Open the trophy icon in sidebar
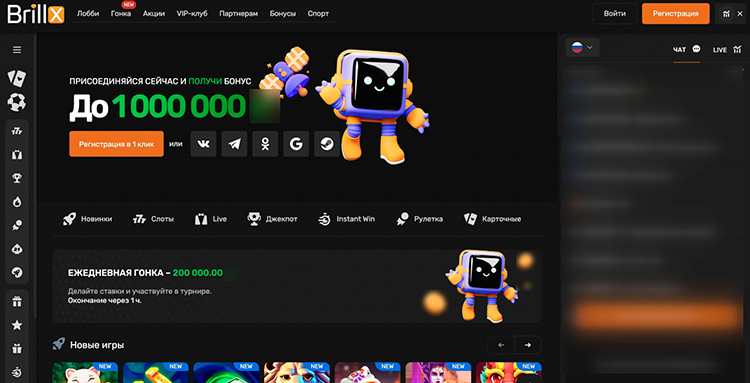750x383 pixels. point(17,178)
